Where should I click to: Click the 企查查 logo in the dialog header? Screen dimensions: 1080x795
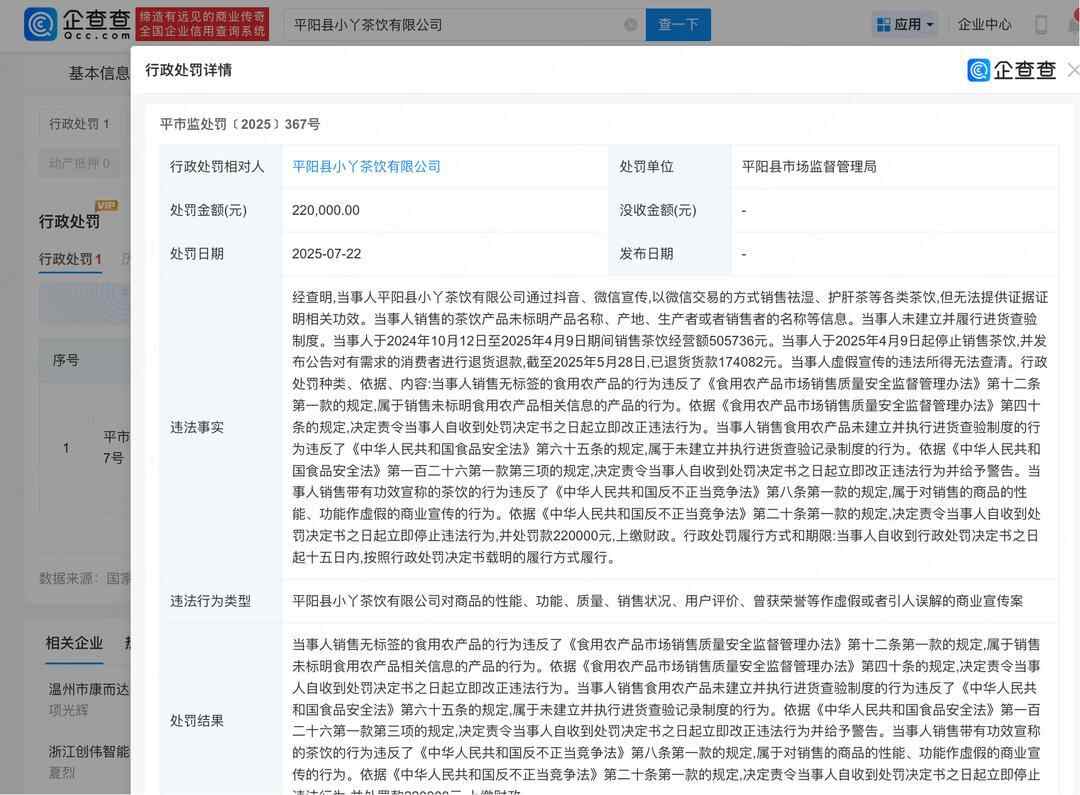click(1012, 70)
